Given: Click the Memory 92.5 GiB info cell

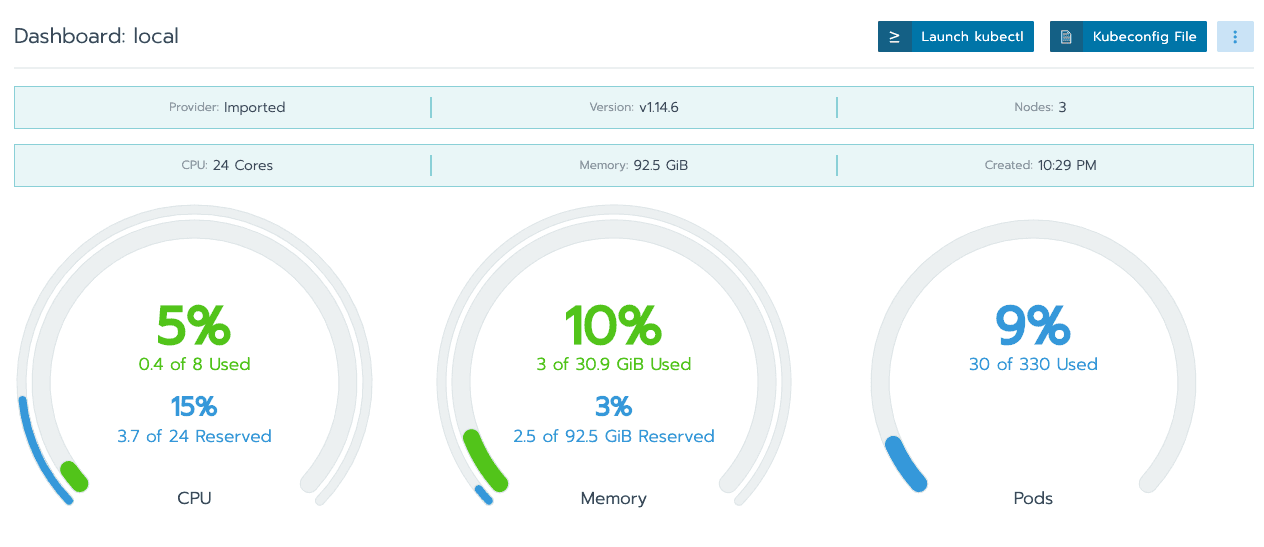Looking at the screenshot, I should click(x=634, y=165).
